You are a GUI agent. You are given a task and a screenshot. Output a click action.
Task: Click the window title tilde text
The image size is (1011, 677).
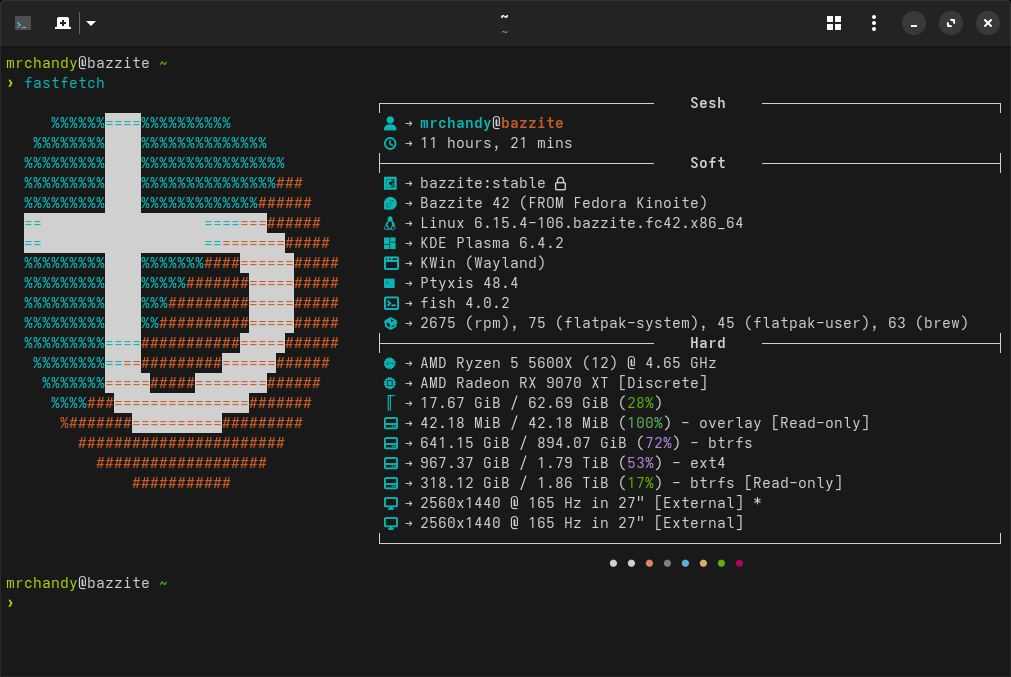coord(504,17)
